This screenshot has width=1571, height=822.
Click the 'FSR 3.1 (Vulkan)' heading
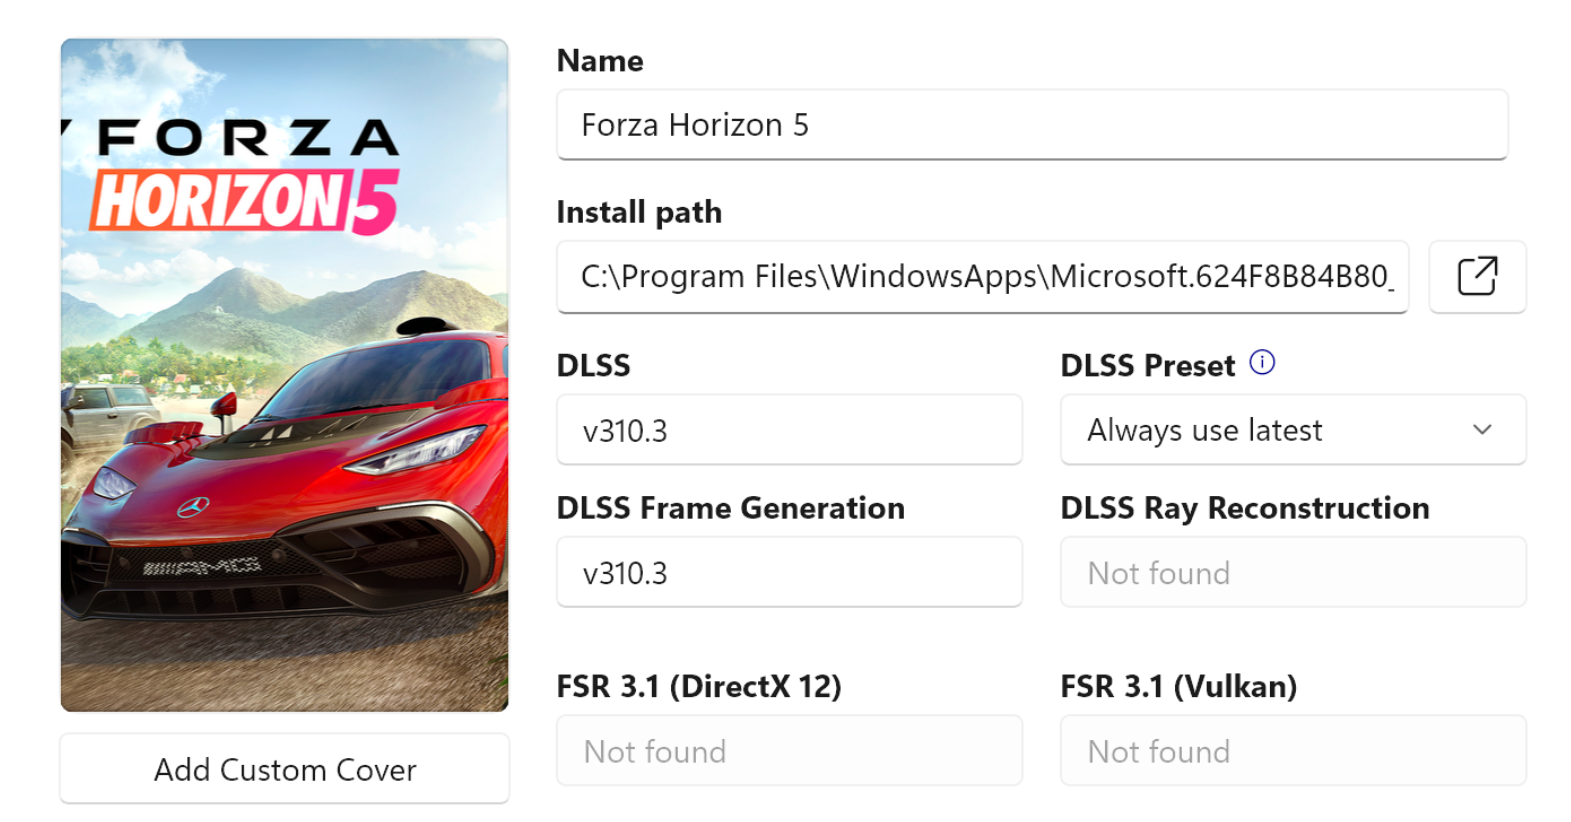1178,686
